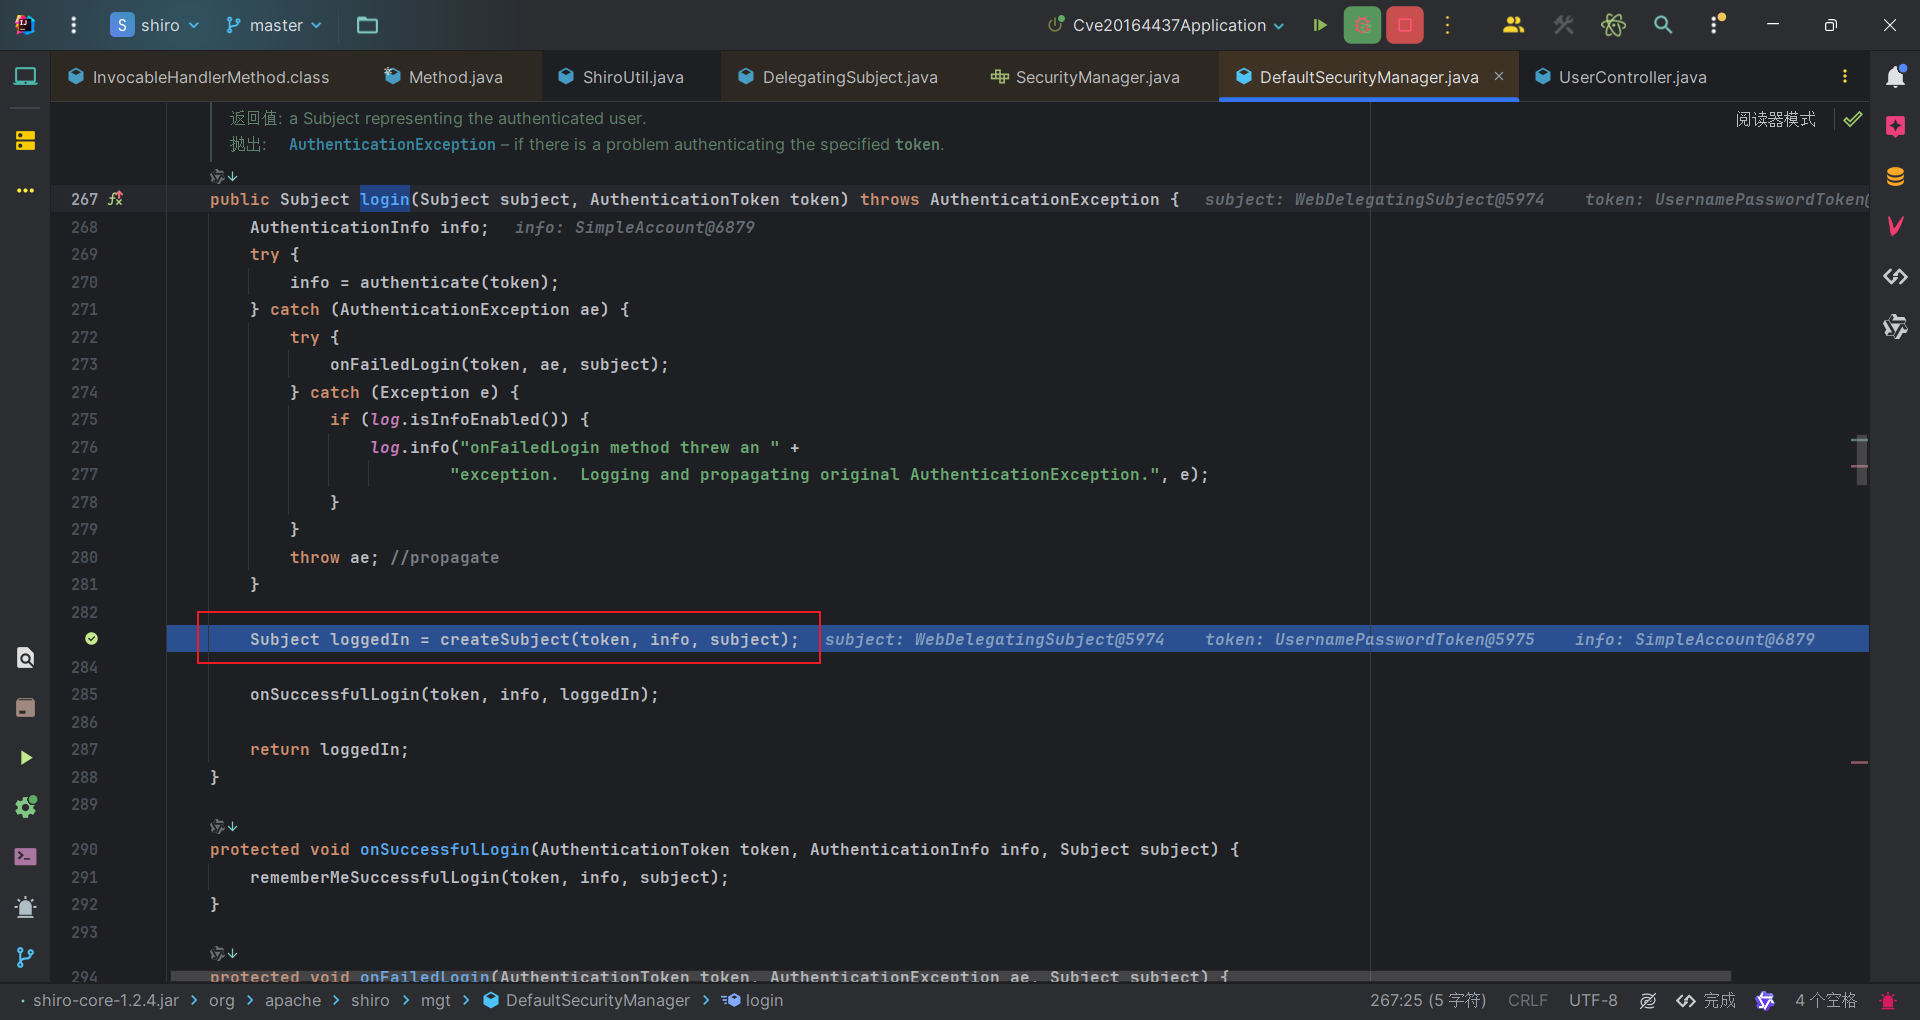The width and height of the screenshot is (1920, 1020).
Task: Open Search Everywhere magnifier
Action: click(x=1663, y=25)
